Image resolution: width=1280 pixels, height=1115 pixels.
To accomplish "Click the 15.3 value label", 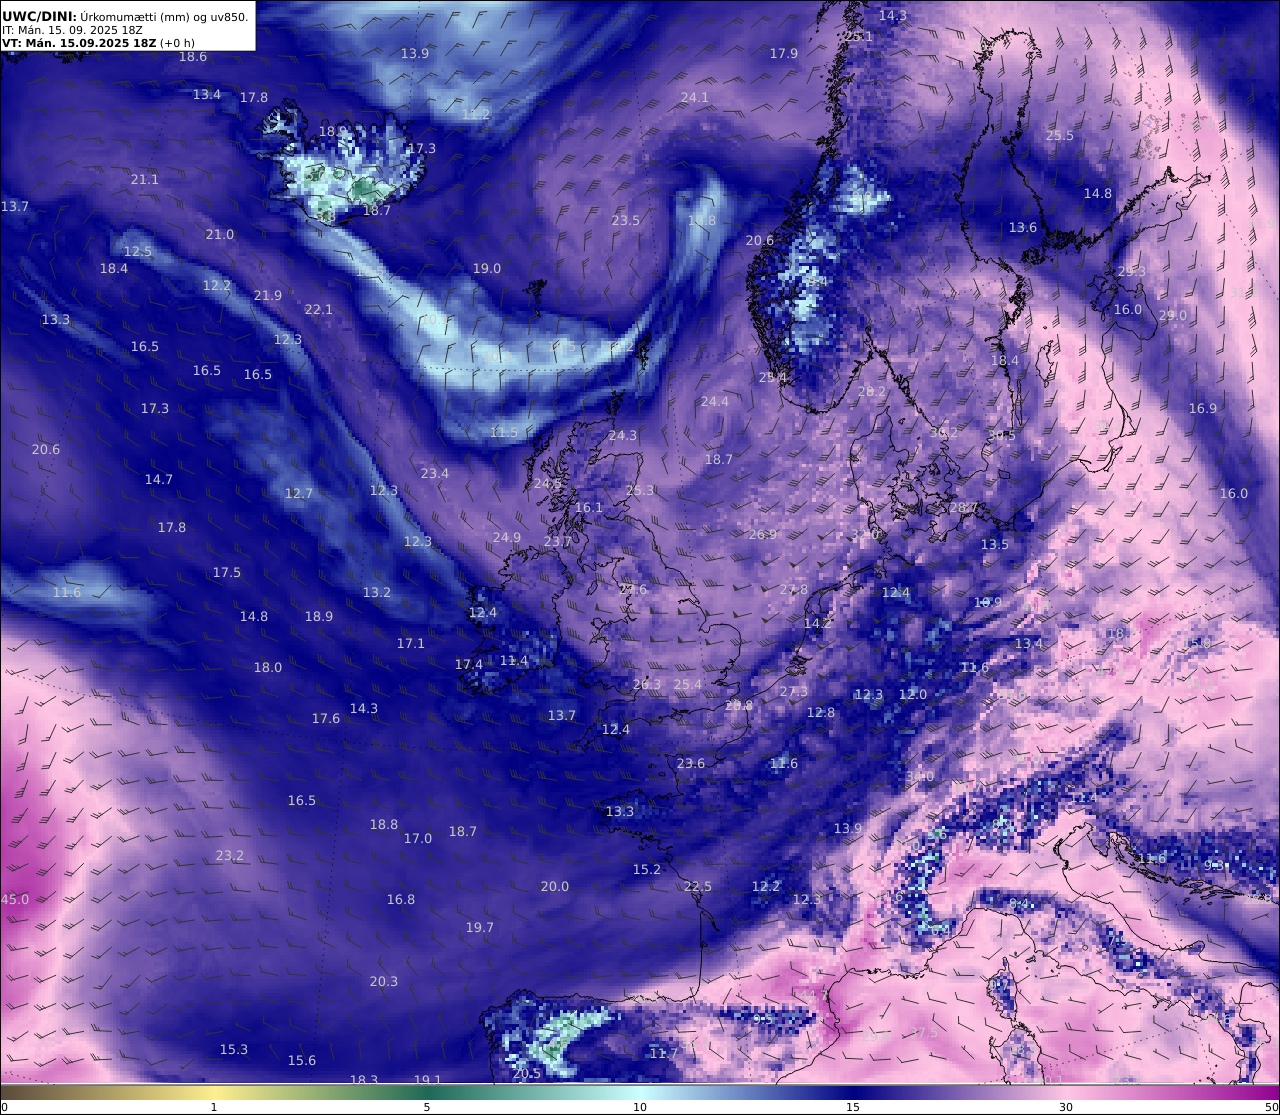I will [233, 1050].
